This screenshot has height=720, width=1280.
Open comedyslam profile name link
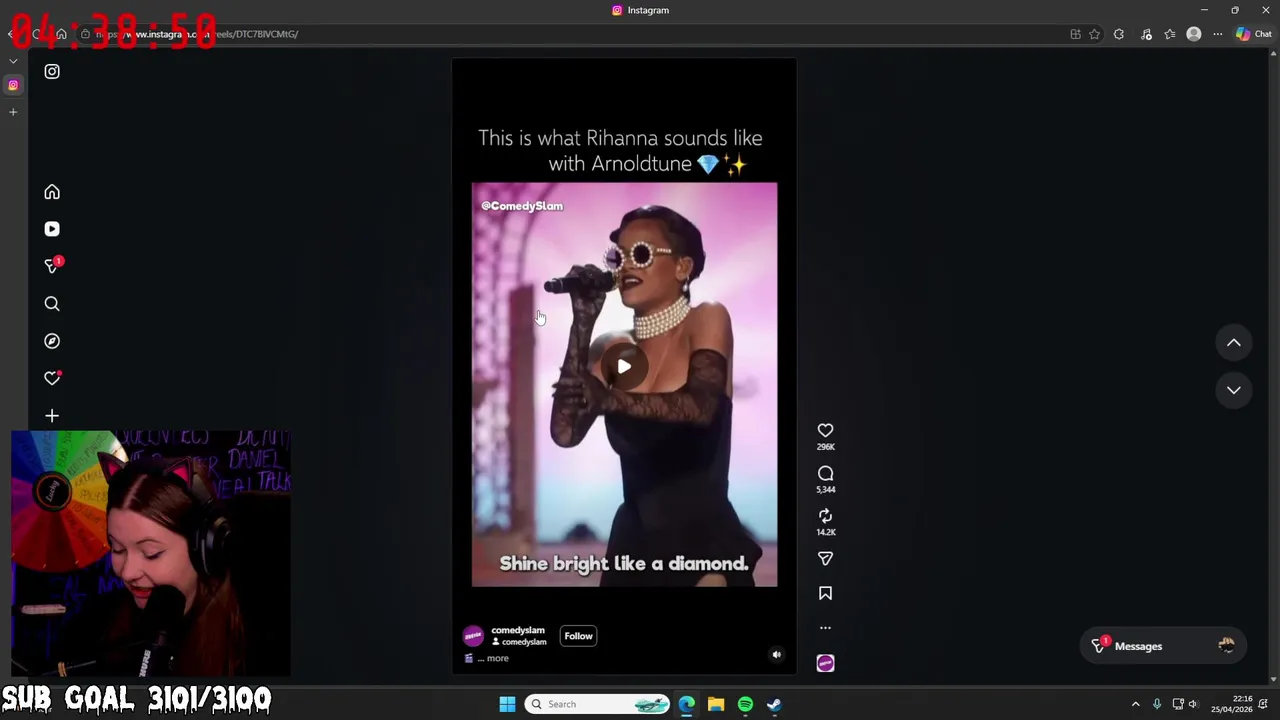tap(518, 631)
